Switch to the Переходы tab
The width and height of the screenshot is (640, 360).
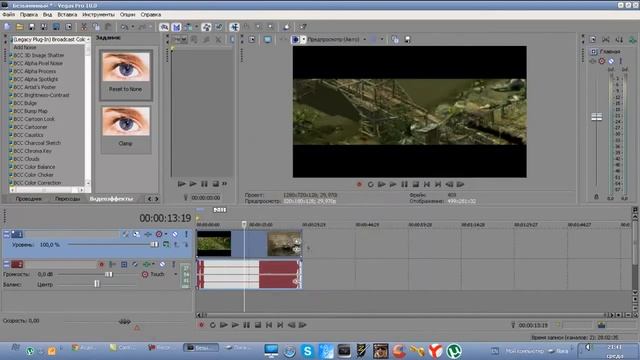[x=67, y=199]
